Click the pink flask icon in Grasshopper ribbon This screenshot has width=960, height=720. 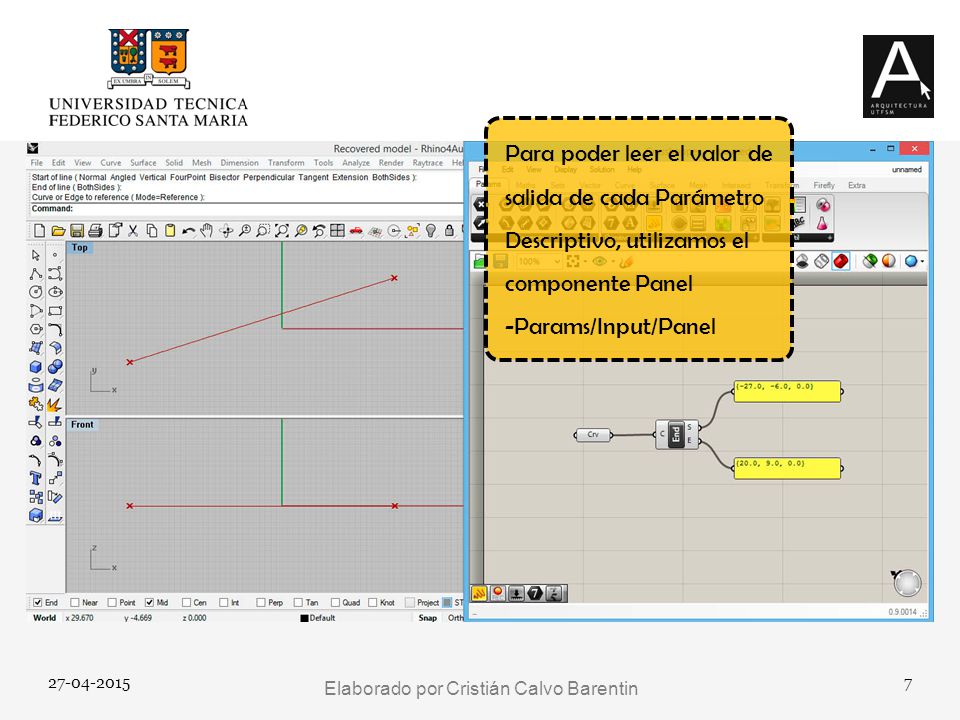[822, 223]
